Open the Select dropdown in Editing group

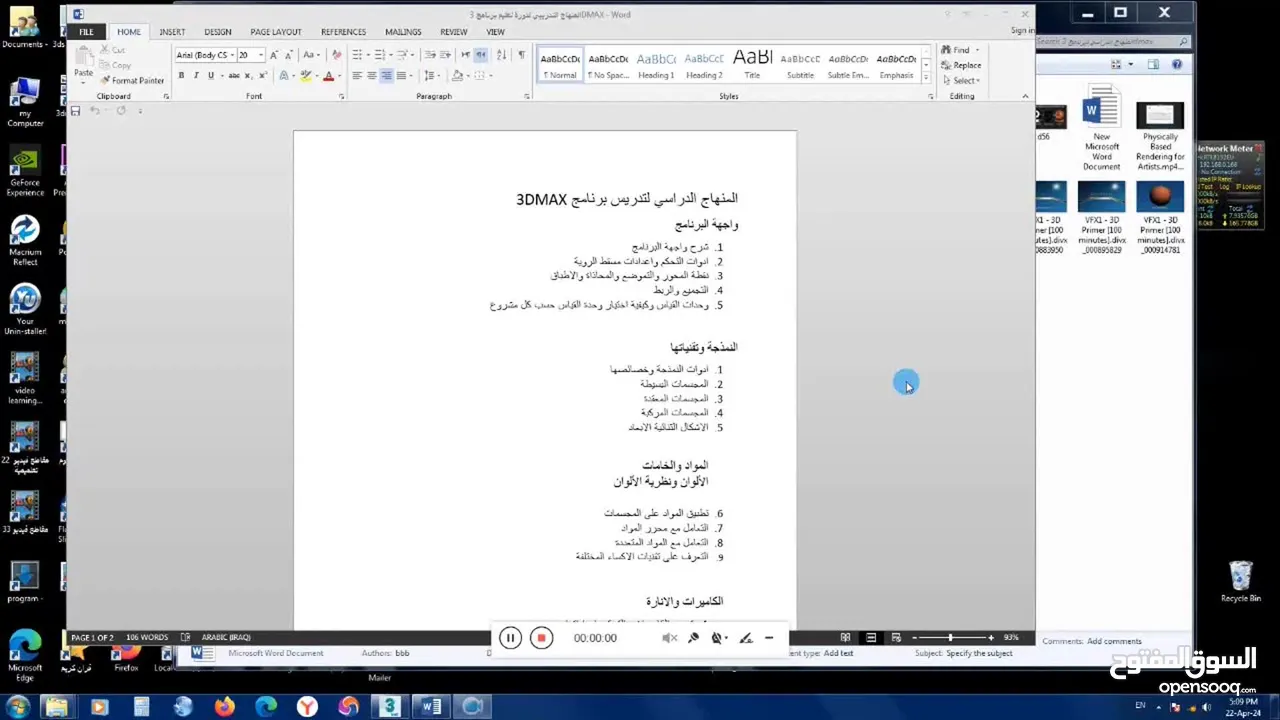[x=960, y=80]
